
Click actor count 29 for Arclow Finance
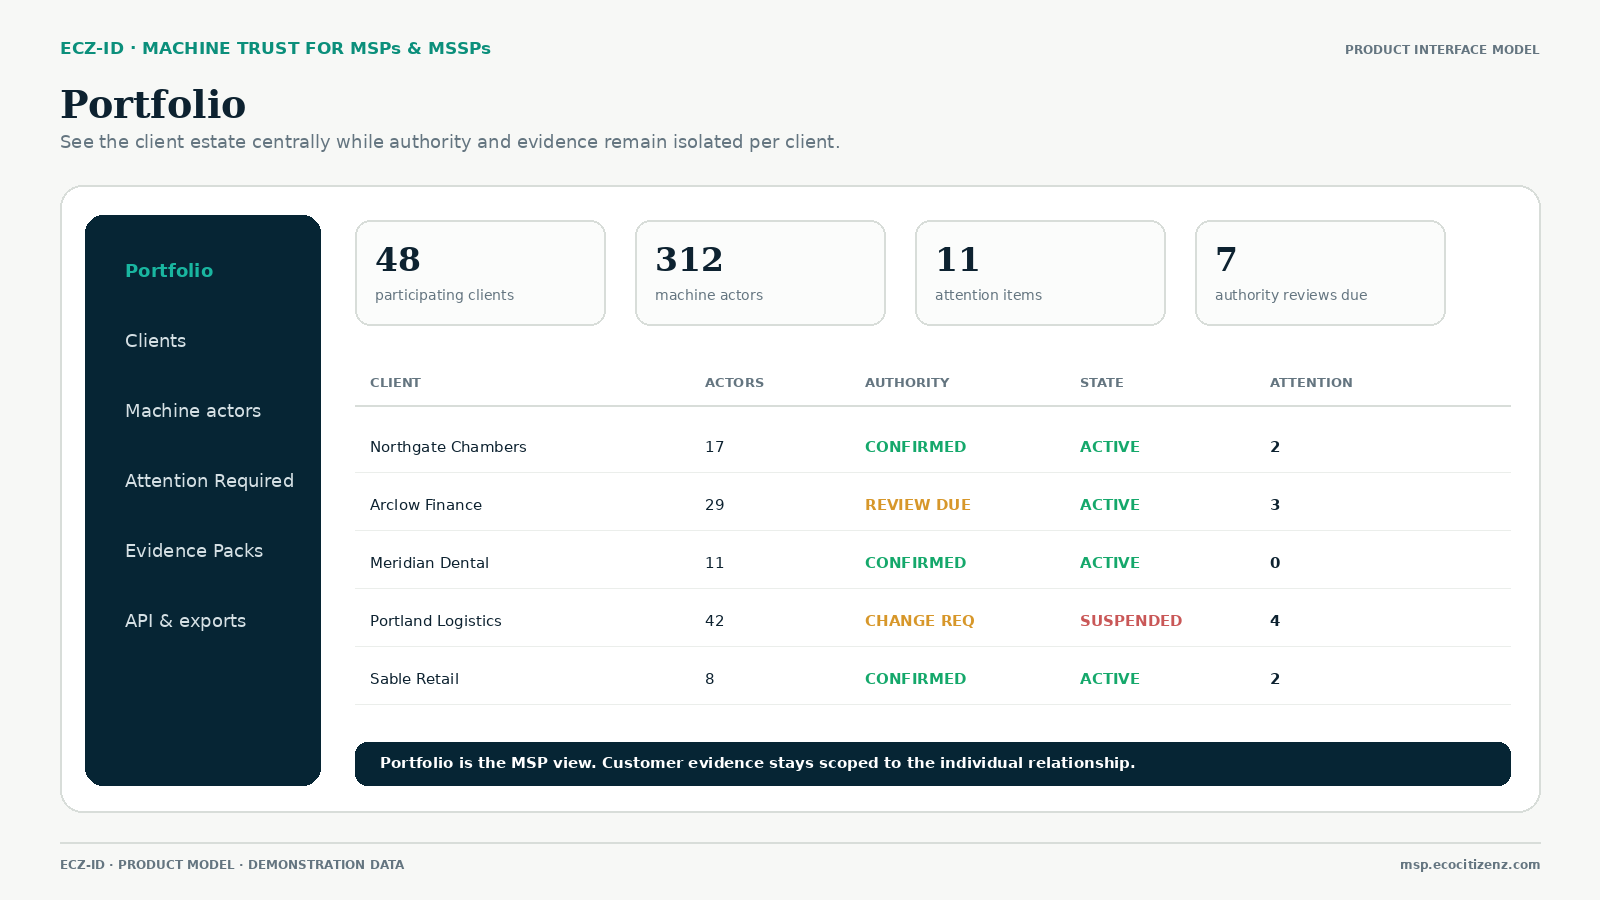(x=714, y=505)
